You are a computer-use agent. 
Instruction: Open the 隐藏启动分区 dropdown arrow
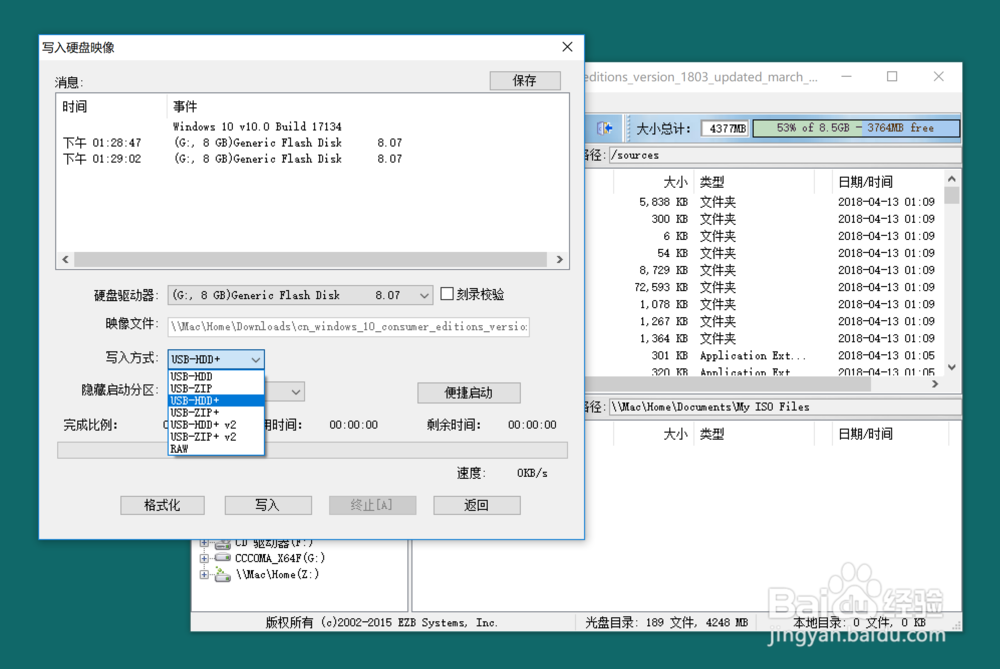[x=296, y=392]
